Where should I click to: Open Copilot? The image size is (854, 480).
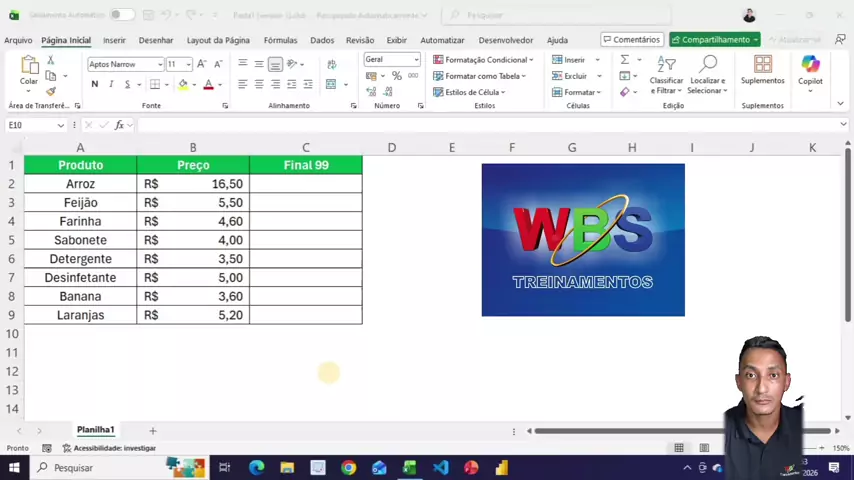pyautogui.click(x=810, y=72)
